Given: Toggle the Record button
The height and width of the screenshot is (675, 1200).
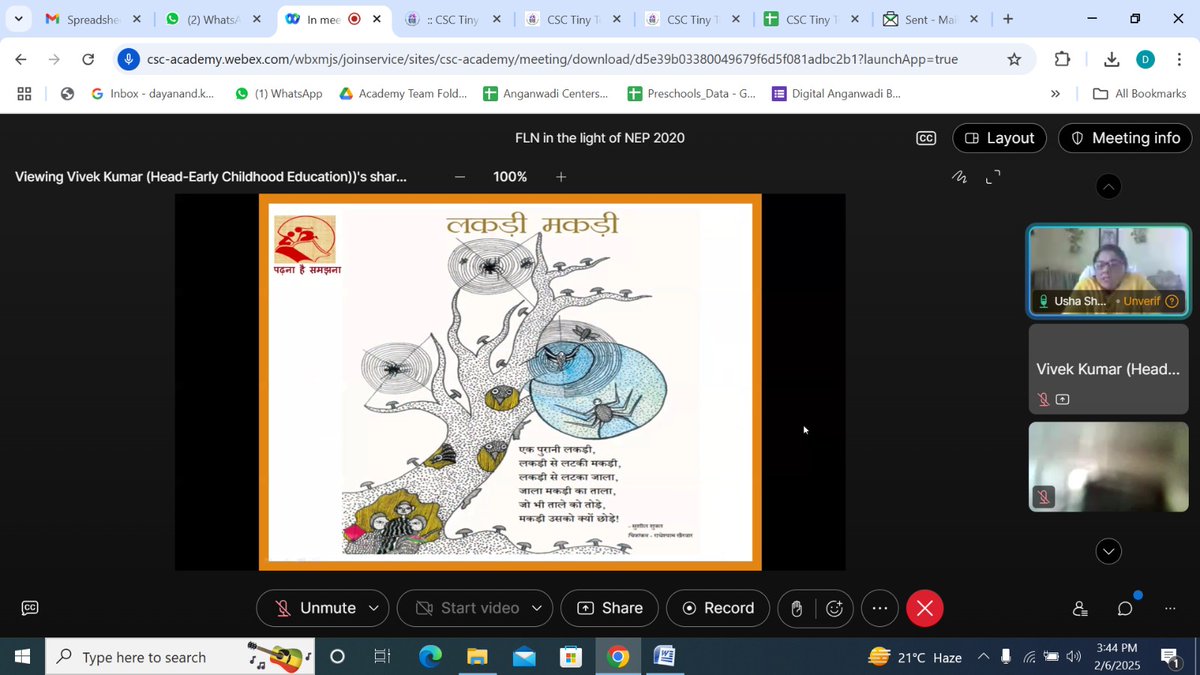Looking at the screenshot, I should pyautogui.click(x=717, y=608).
